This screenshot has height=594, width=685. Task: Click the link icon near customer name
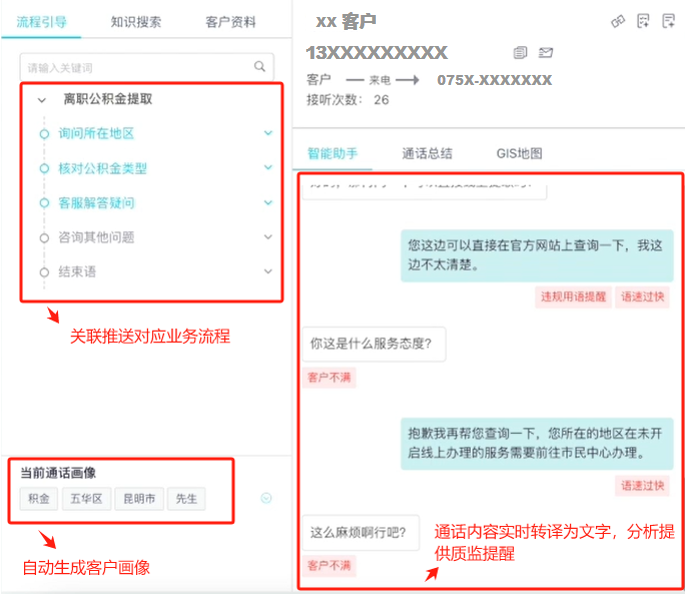click(x=618, y=21)
